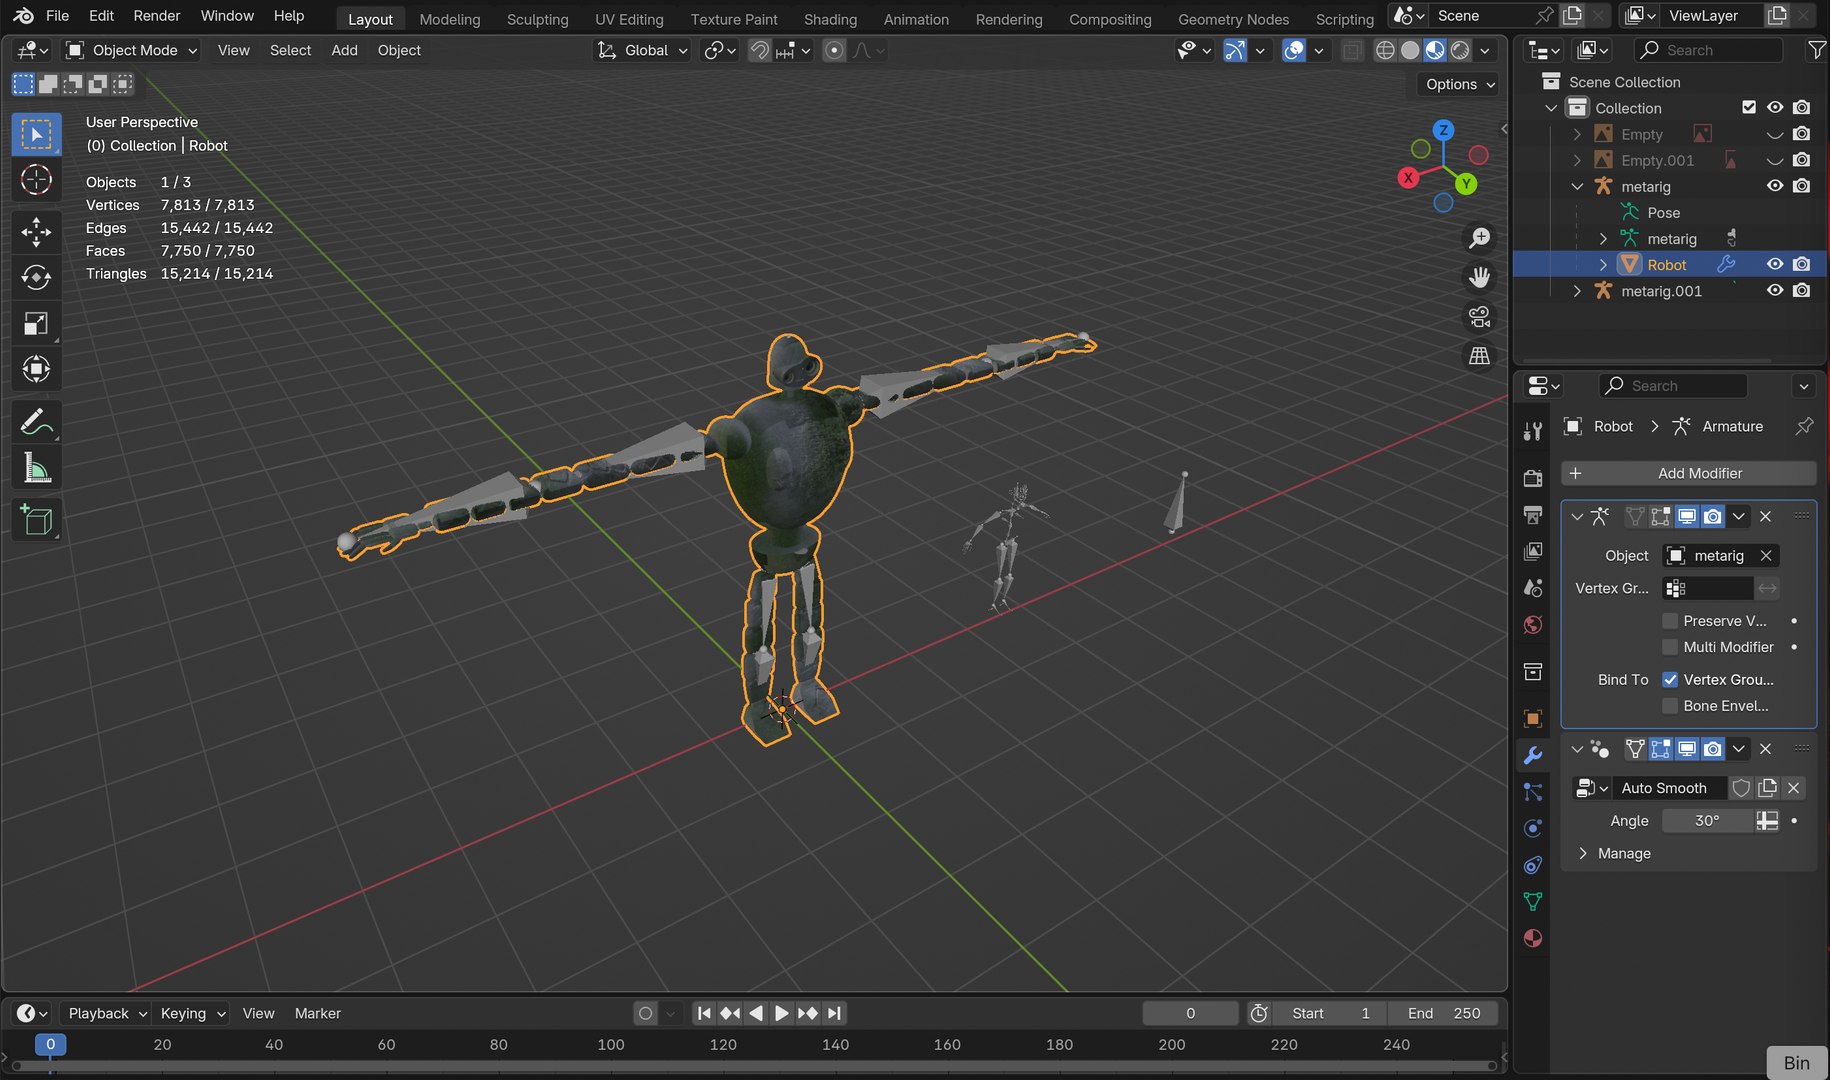Viewport: 1830px width, 1080px height.
Task: Open the Modifiers wrench properties tab
Action: click(1532, 756)
